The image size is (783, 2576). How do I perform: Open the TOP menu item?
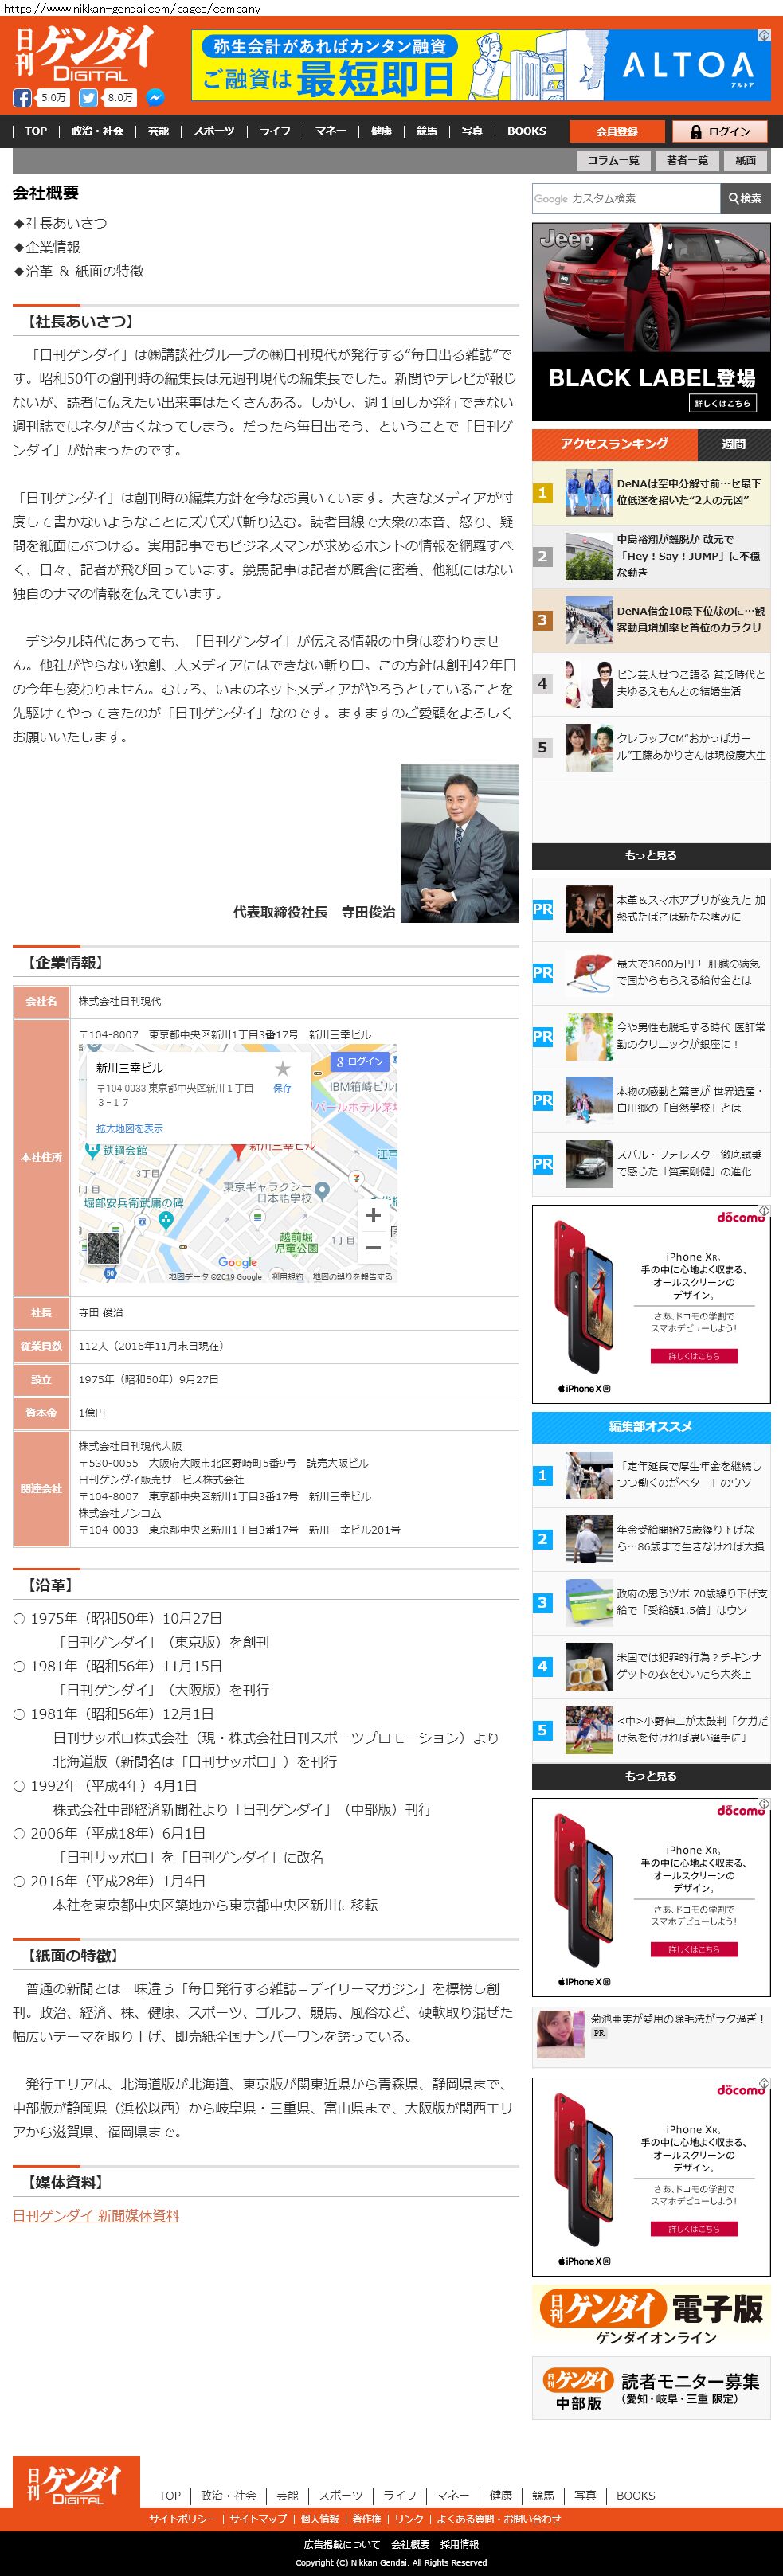[36, 131]
